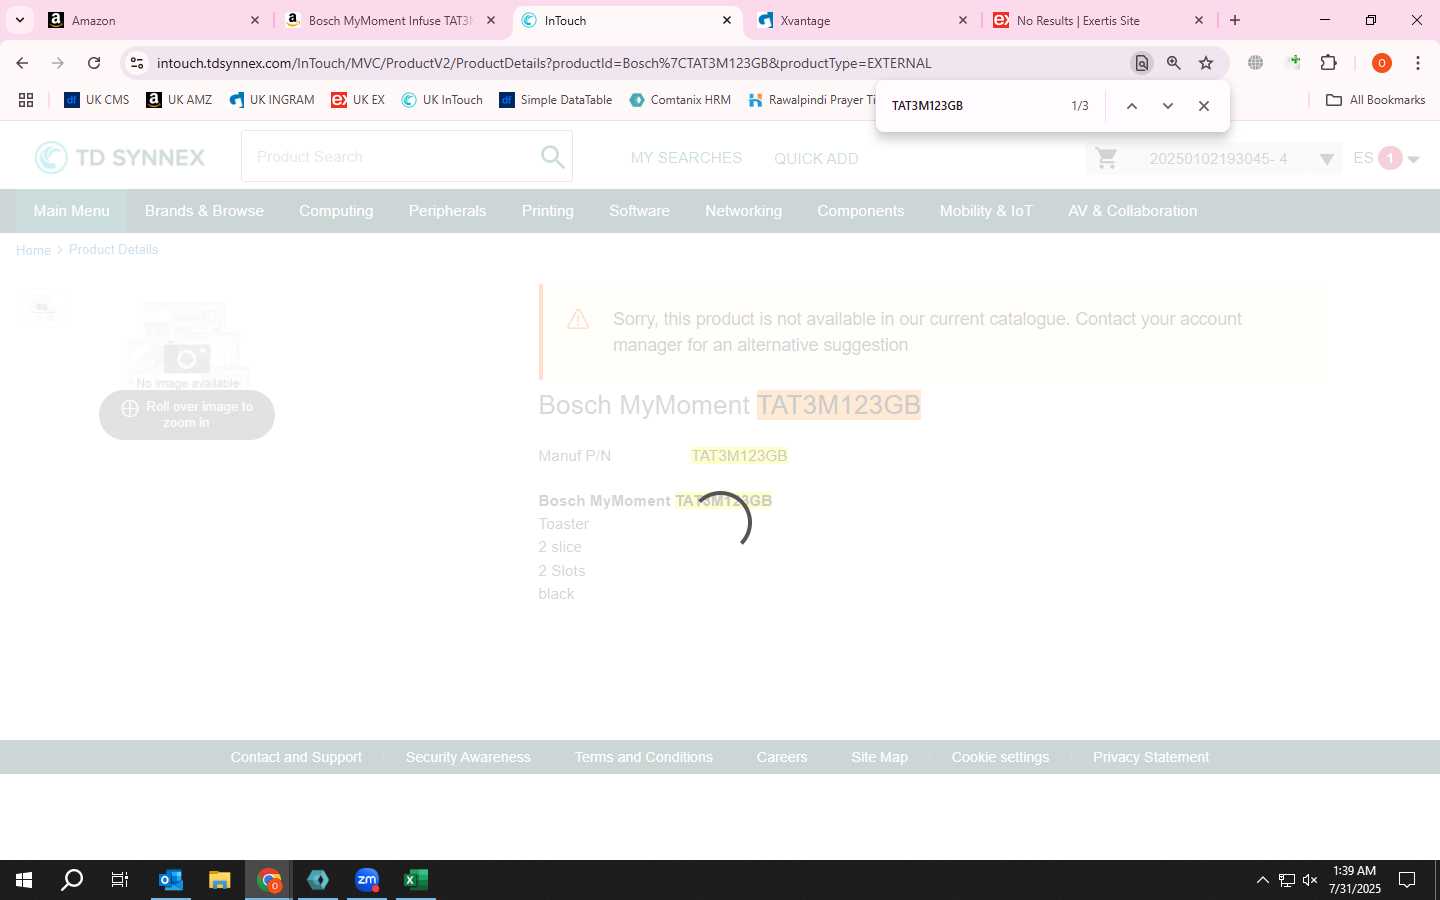Screen dimensions: 1440x900
Task: Open Brands & Browse menu
Action: tap(204, 211)
